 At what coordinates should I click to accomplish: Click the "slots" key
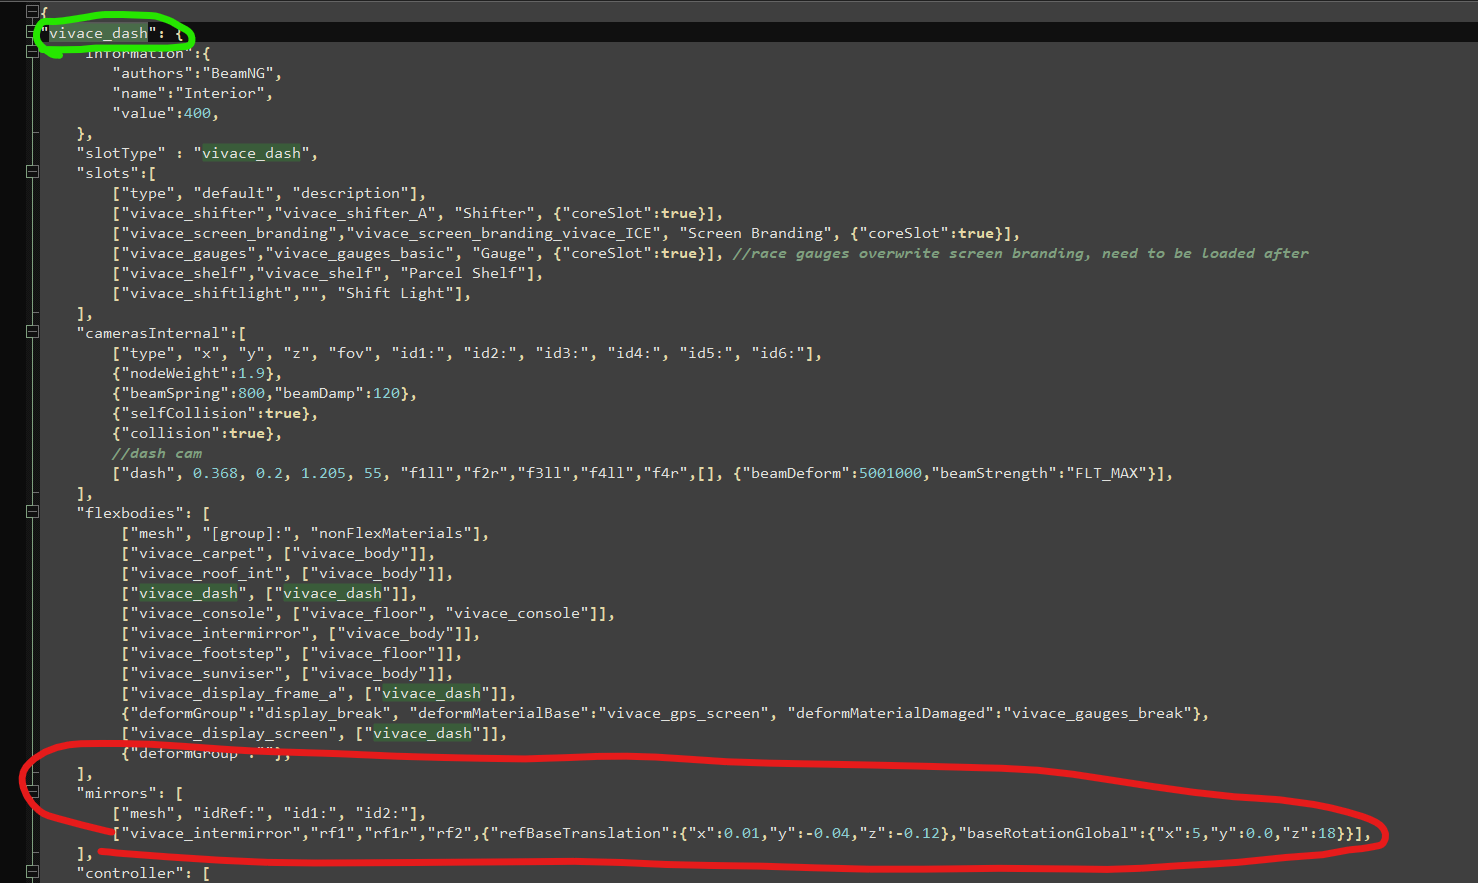tap(108, 173)
